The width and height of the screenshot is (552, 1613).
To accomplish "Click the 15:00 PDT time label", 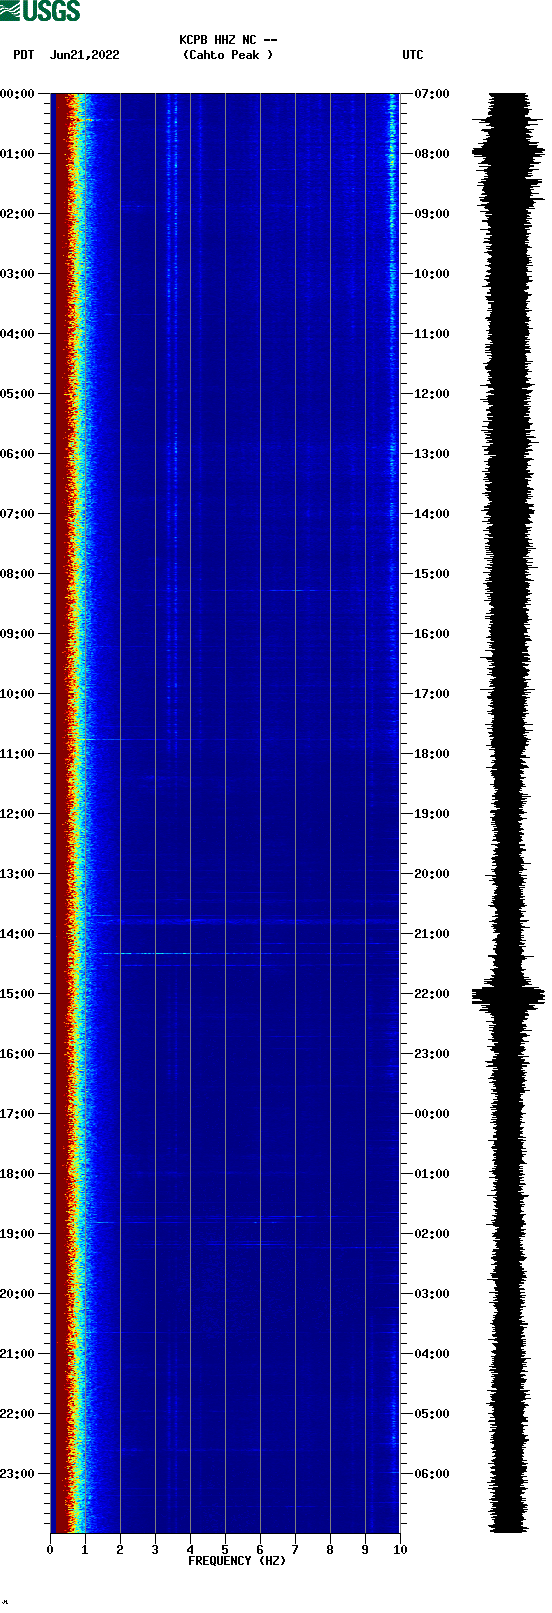I will pyautogui.click(x=18, y=994).
